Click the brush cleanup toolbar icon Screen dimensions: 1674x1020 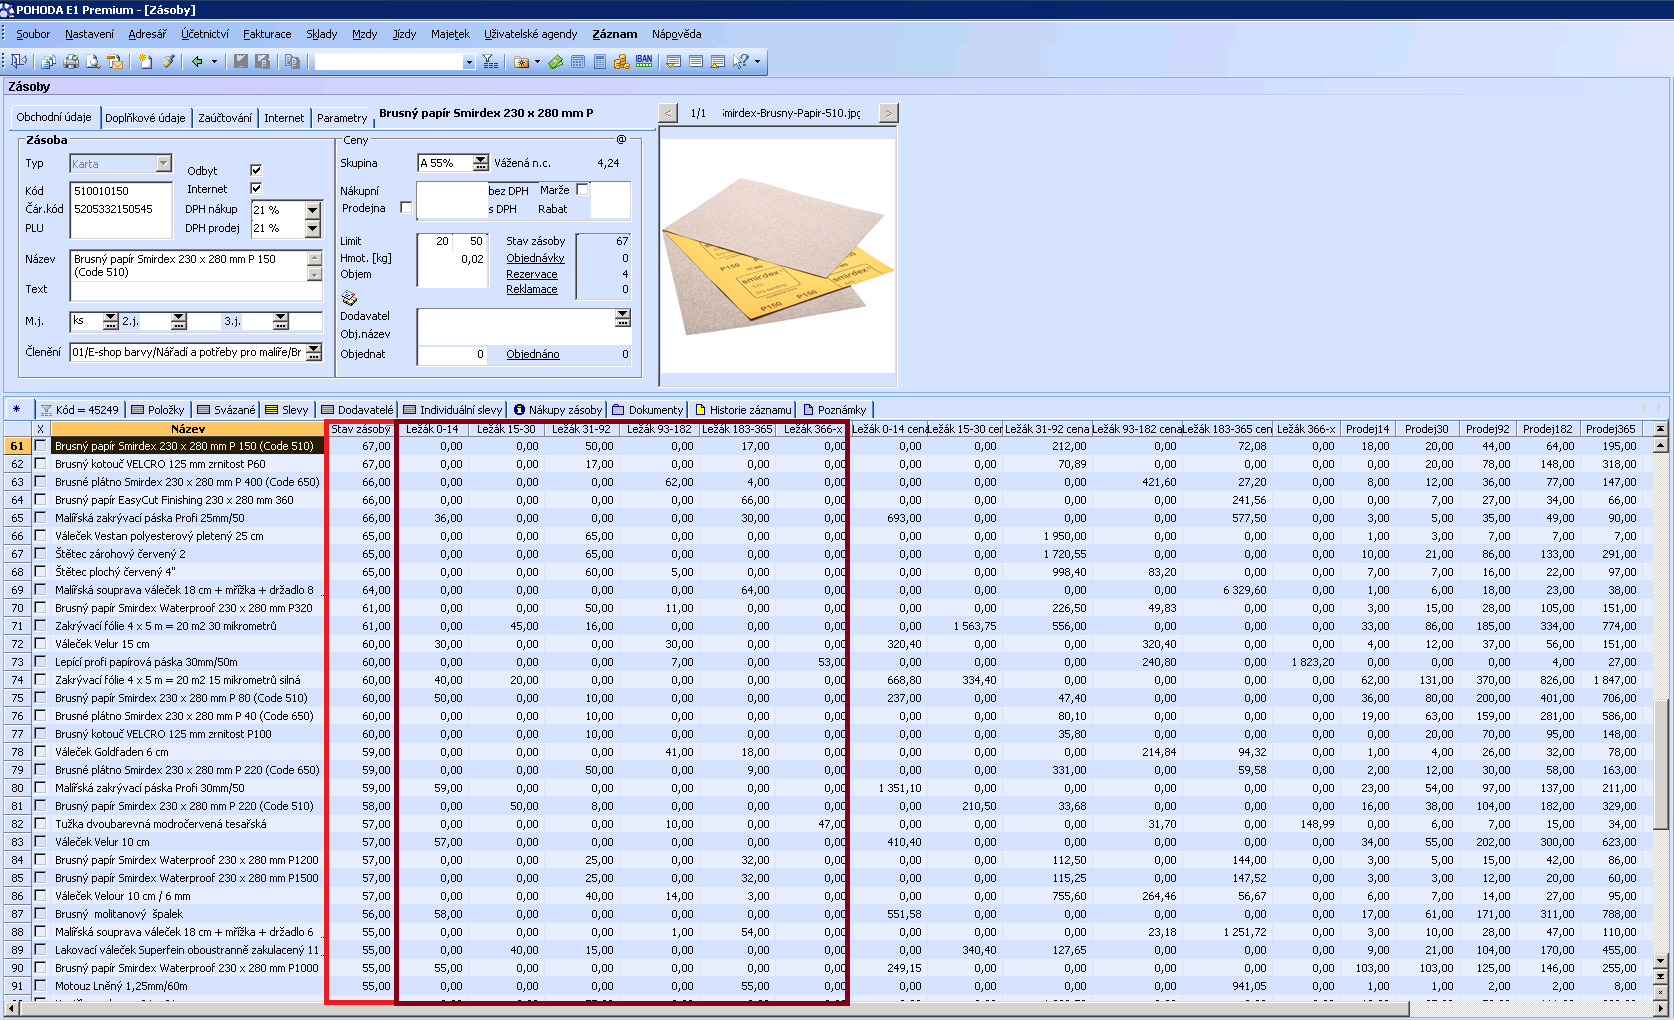click(x=168, y=61)
